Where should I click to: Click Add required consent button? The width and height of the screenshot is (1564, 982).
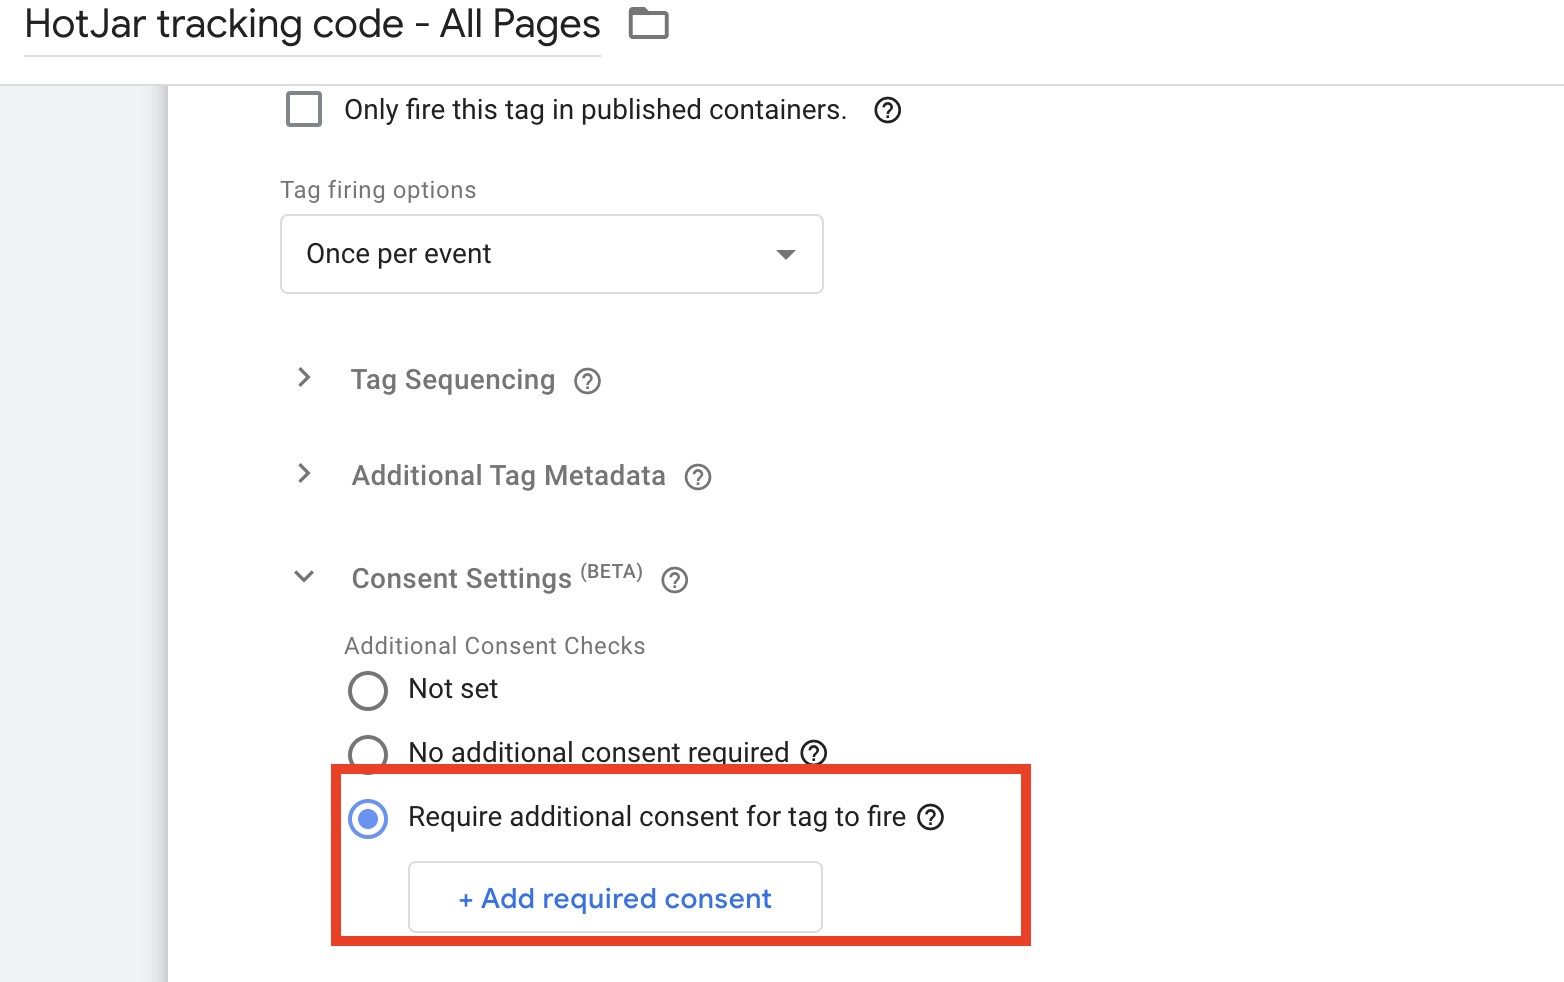point(615,898)
